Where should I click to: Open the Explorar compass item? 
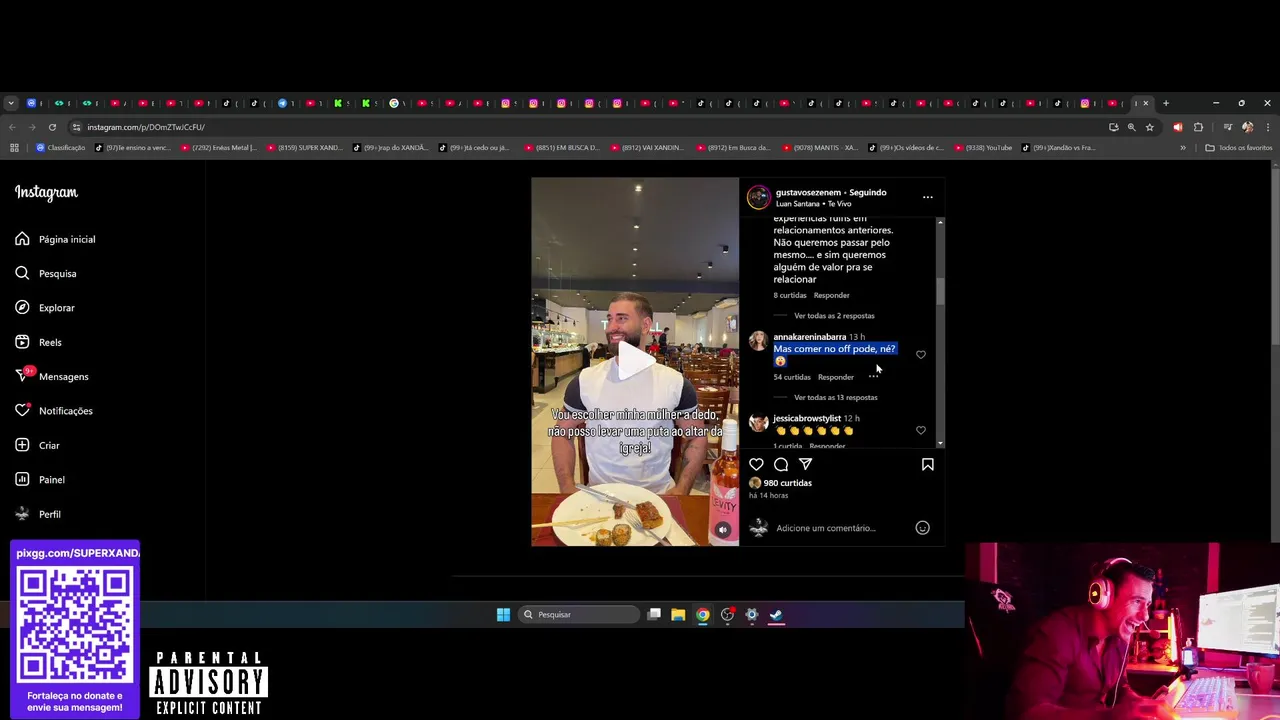[x=45, y=308]
